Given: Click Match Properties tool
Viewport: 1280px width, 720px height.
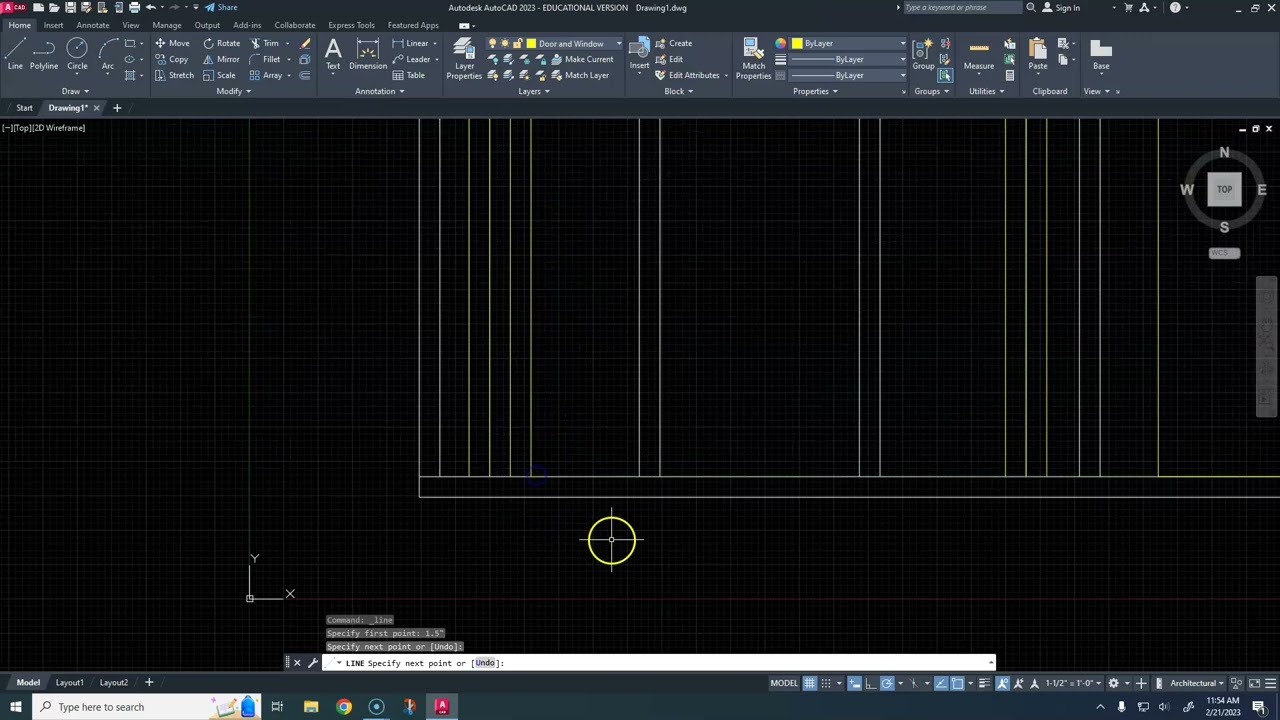Looking at the screenshot, I should (753, 58).
